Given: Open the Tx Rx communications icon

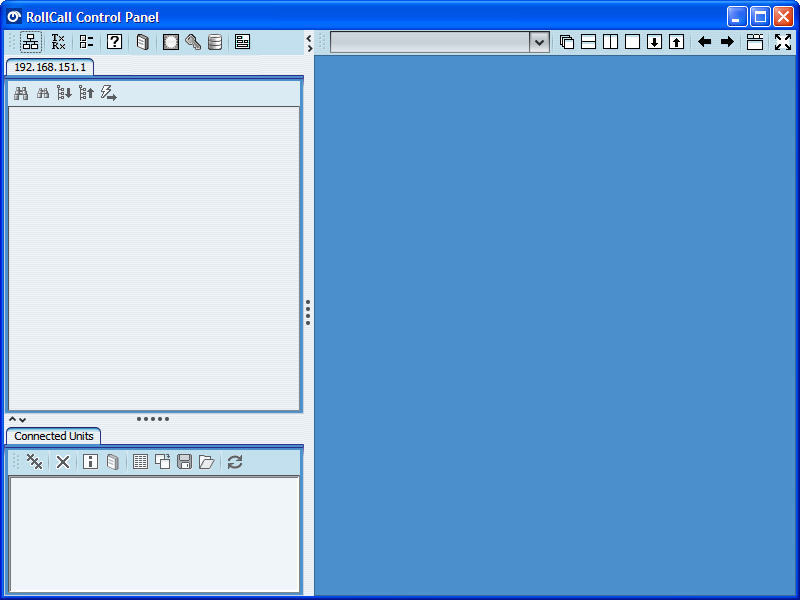Looking at the screenshot, I should tap(58, 42).
